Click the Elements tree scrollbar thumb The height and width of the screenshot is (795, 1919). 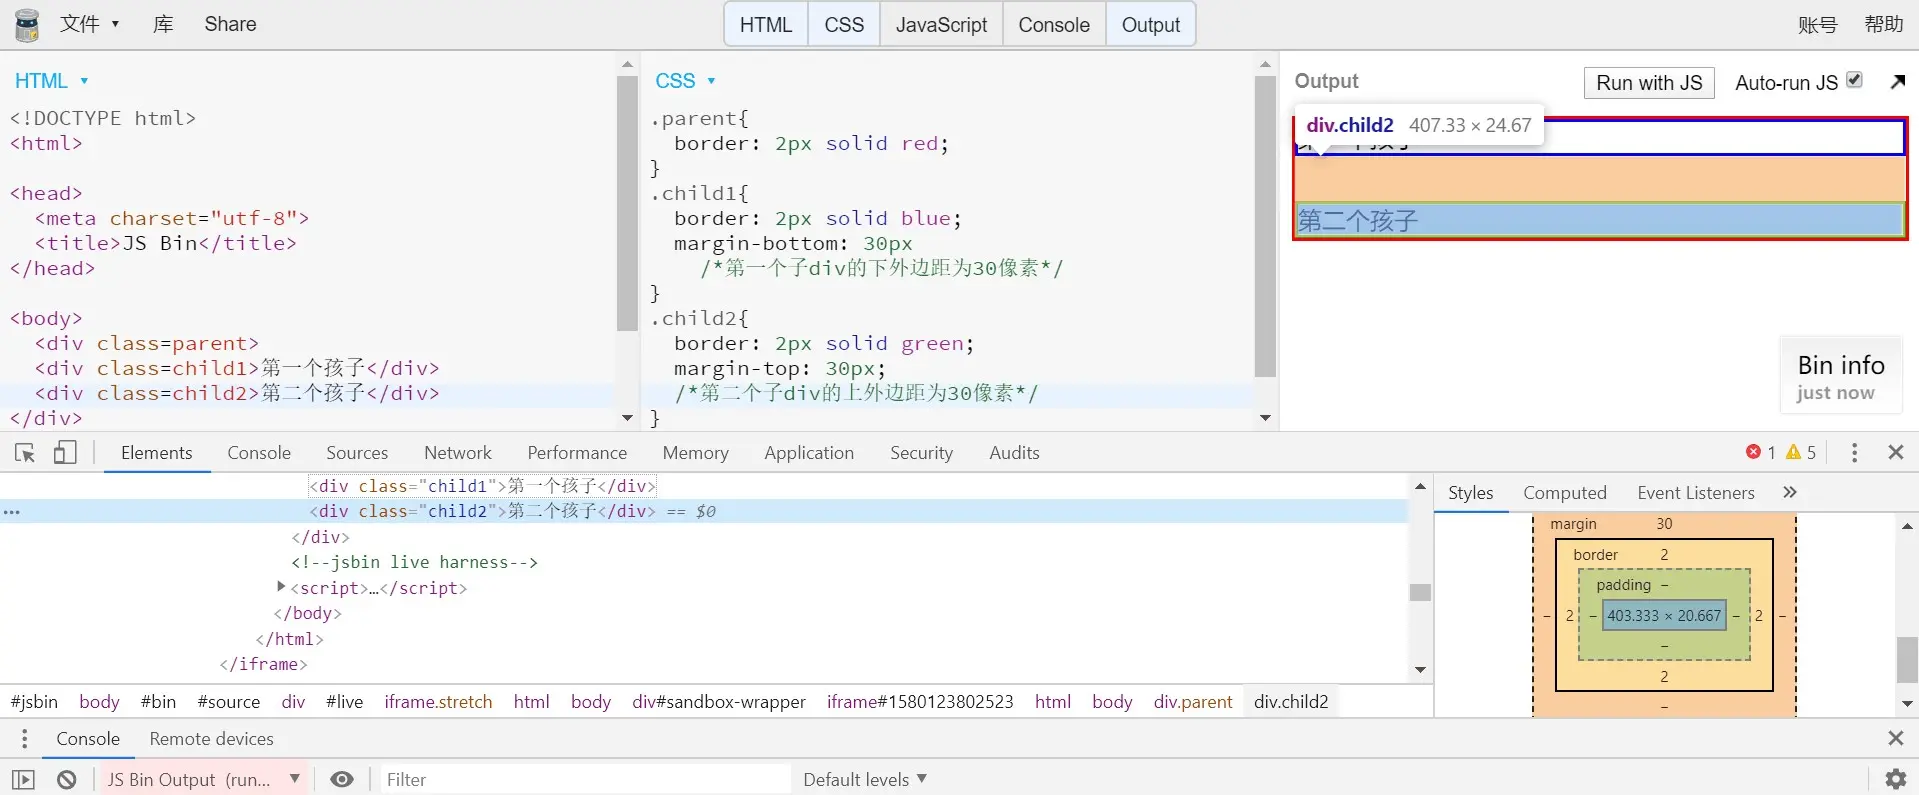[x=1420, y=592]
